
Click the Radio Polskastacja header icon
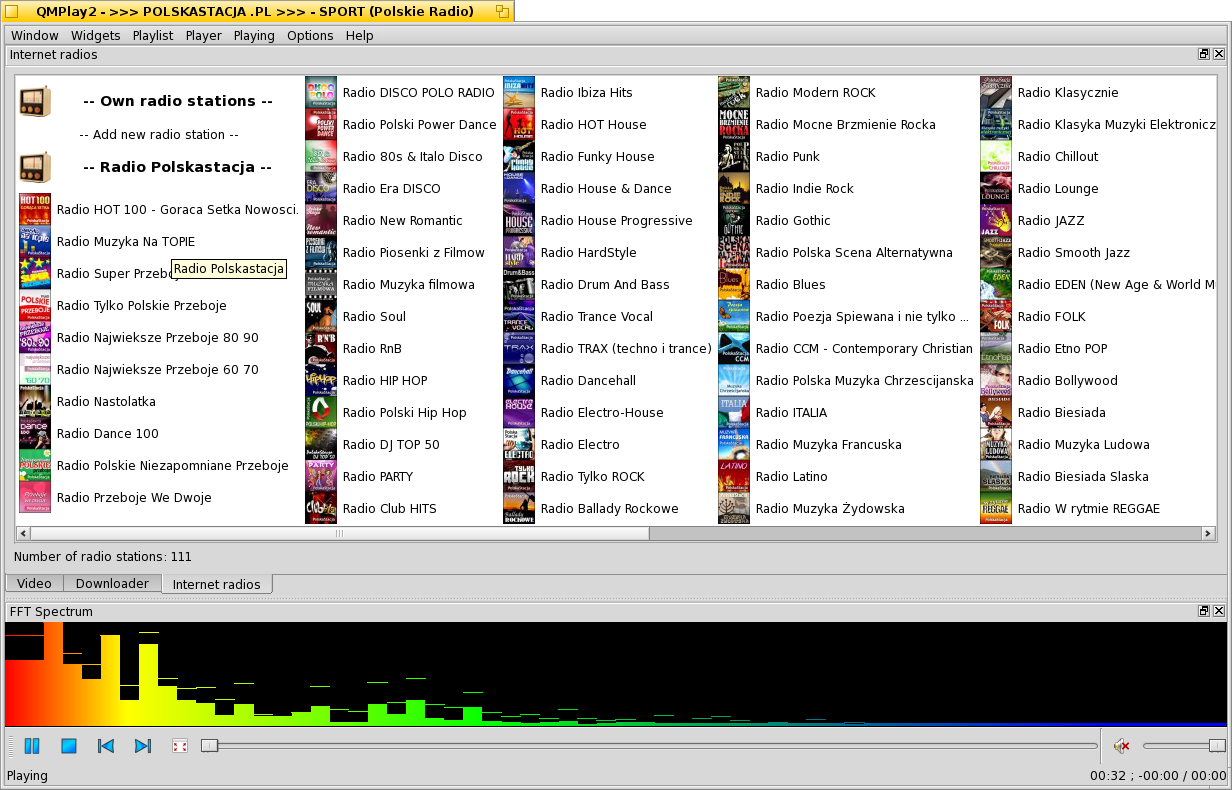point(35,167)
